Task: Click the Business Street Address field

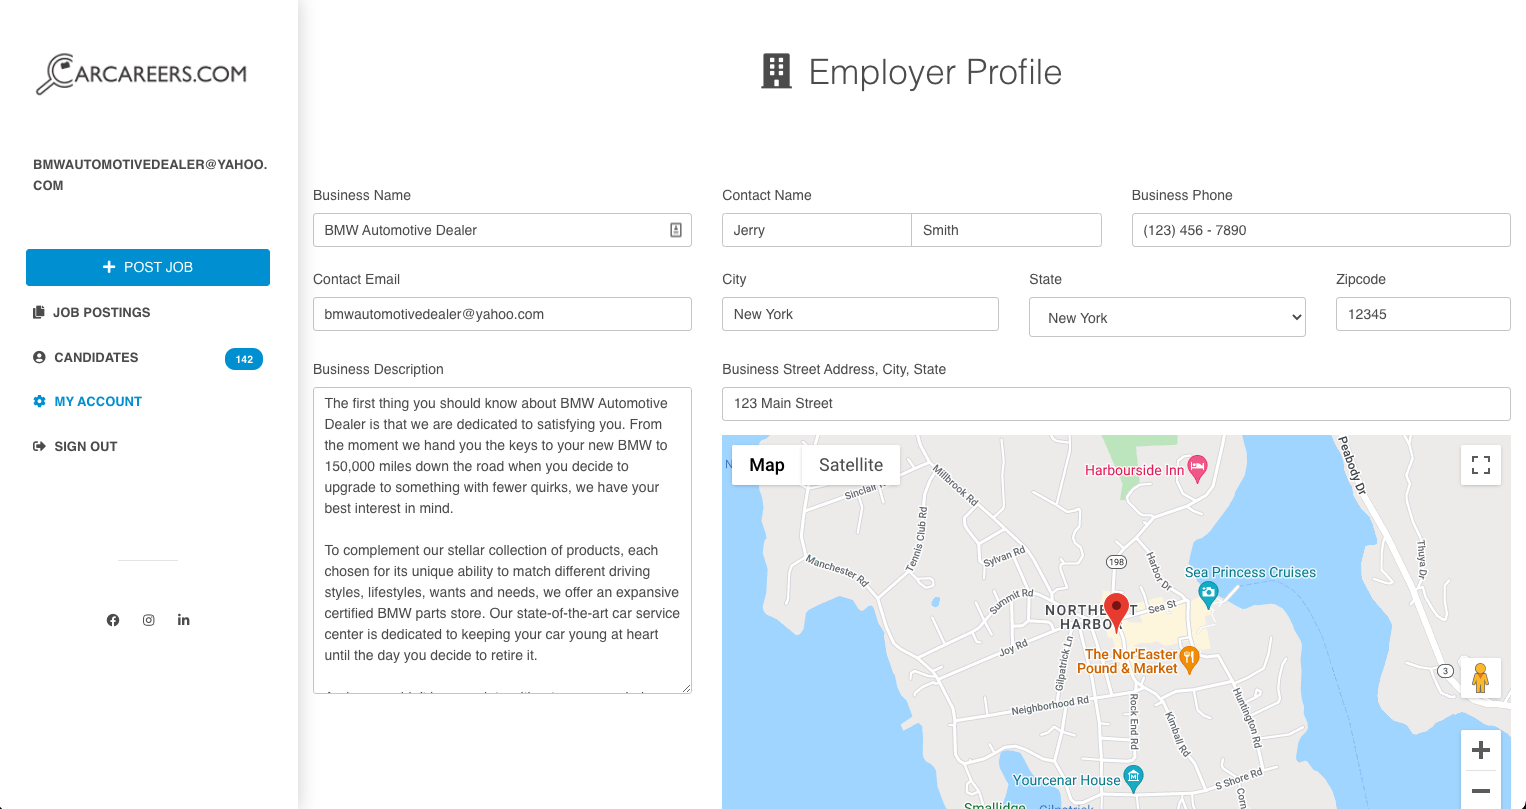Action: (1116, 404)
